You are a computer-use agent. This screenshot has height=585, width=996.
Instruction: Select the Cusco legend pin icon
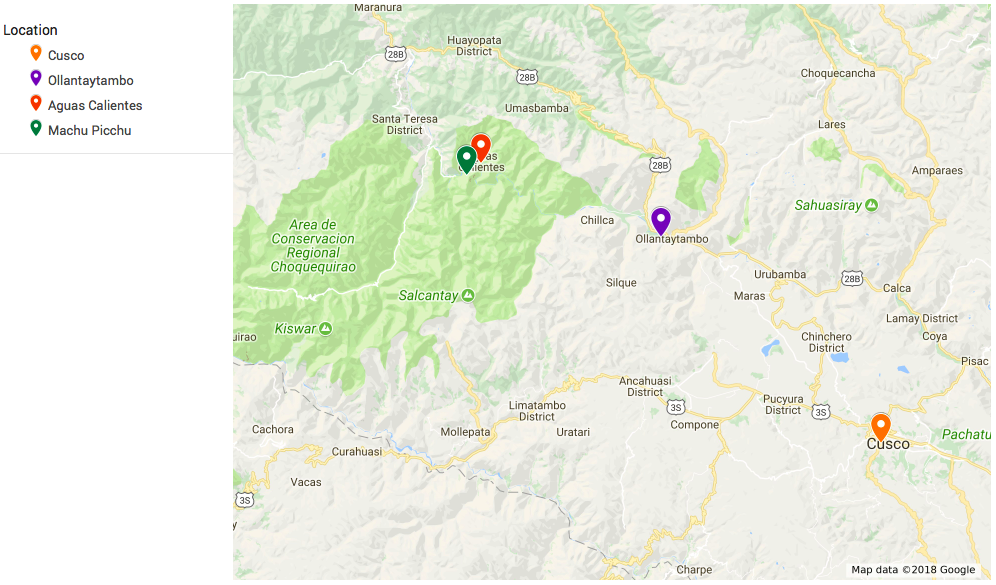coord(36,53)
